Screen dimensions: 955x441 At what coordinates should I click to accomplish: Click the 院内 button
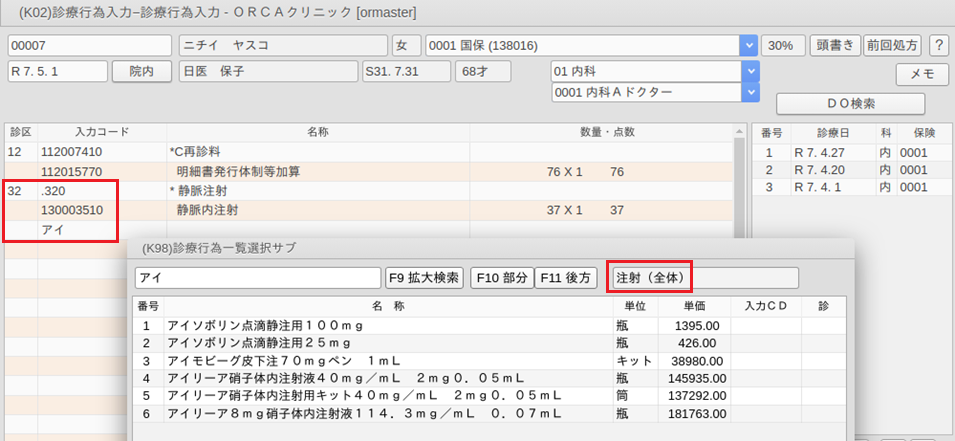(x=142, y=72)
